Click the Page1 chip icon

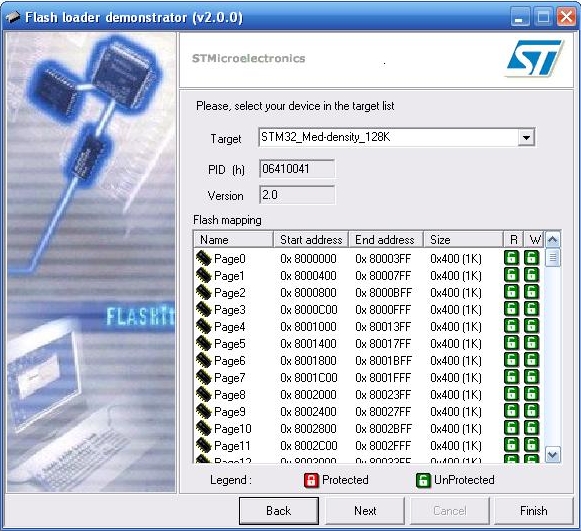(x=203, y=275)
